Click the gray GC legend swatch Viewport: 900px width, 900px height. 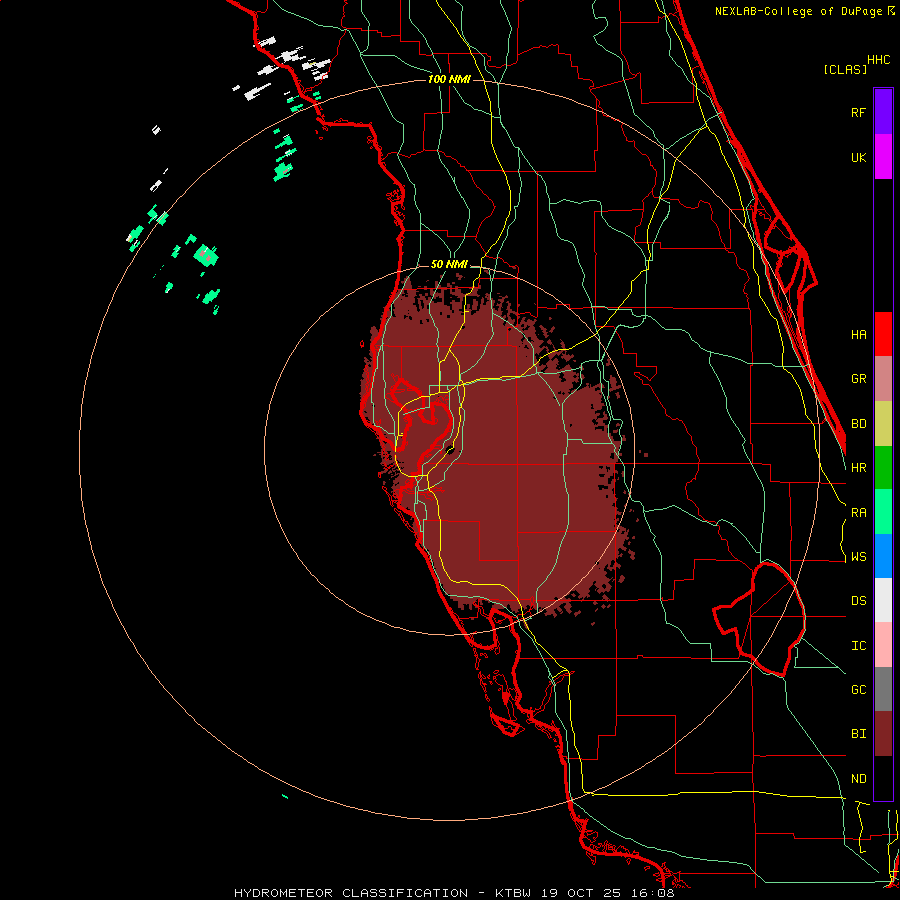[883, 689]
